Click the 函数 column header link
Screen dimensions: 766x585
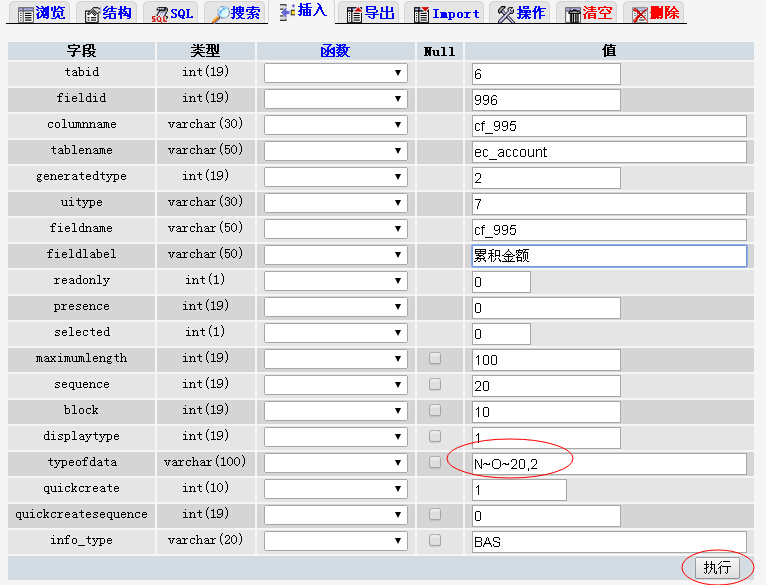(x=335, y=51)
